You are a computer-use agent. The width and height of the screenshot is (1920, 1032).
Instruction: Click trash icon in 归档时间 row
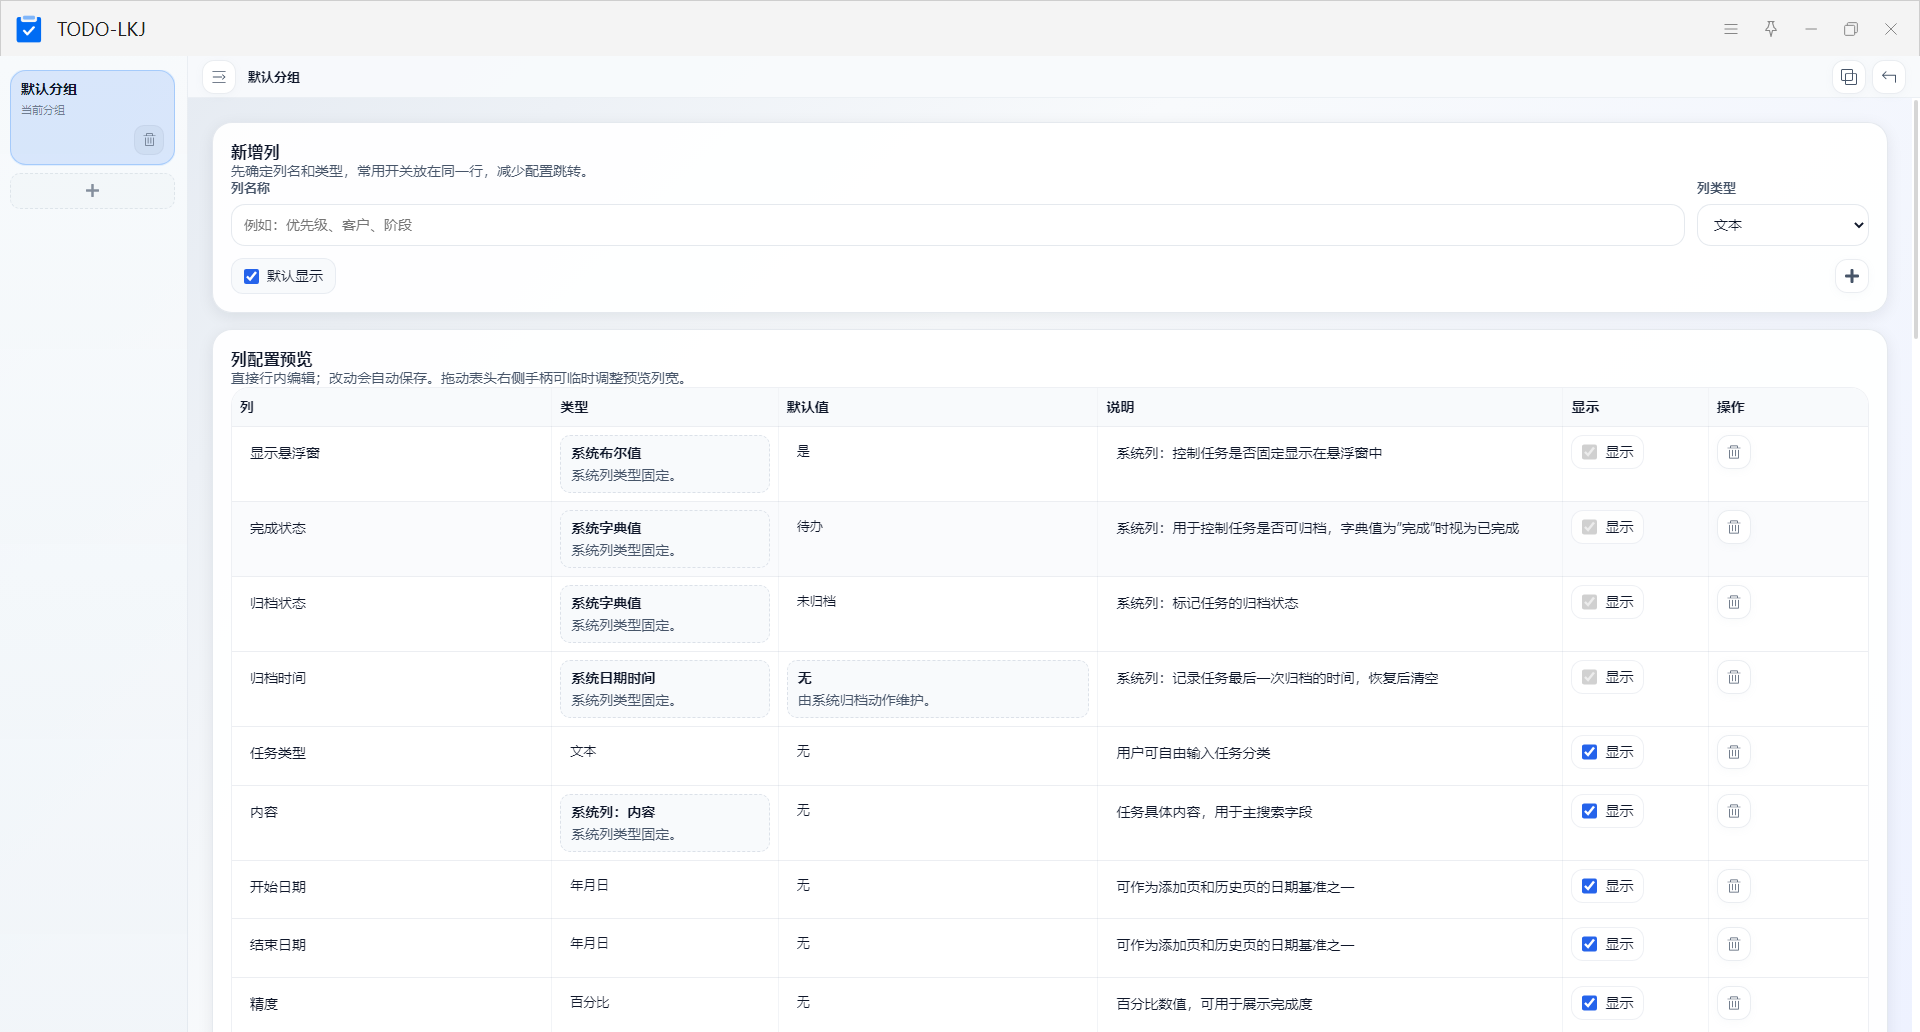(1734, 677)
